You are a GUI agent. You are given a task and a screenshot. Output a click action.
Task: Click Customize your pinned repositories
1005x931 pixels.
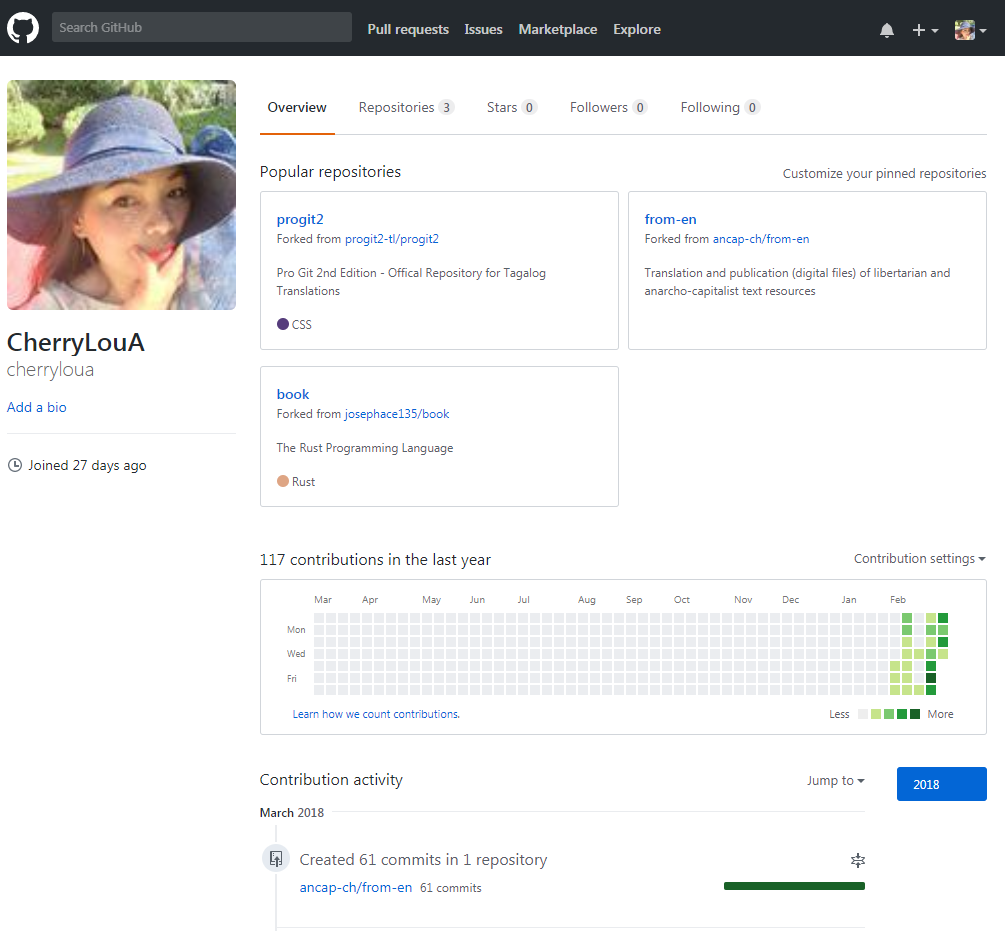coord(885,174)
